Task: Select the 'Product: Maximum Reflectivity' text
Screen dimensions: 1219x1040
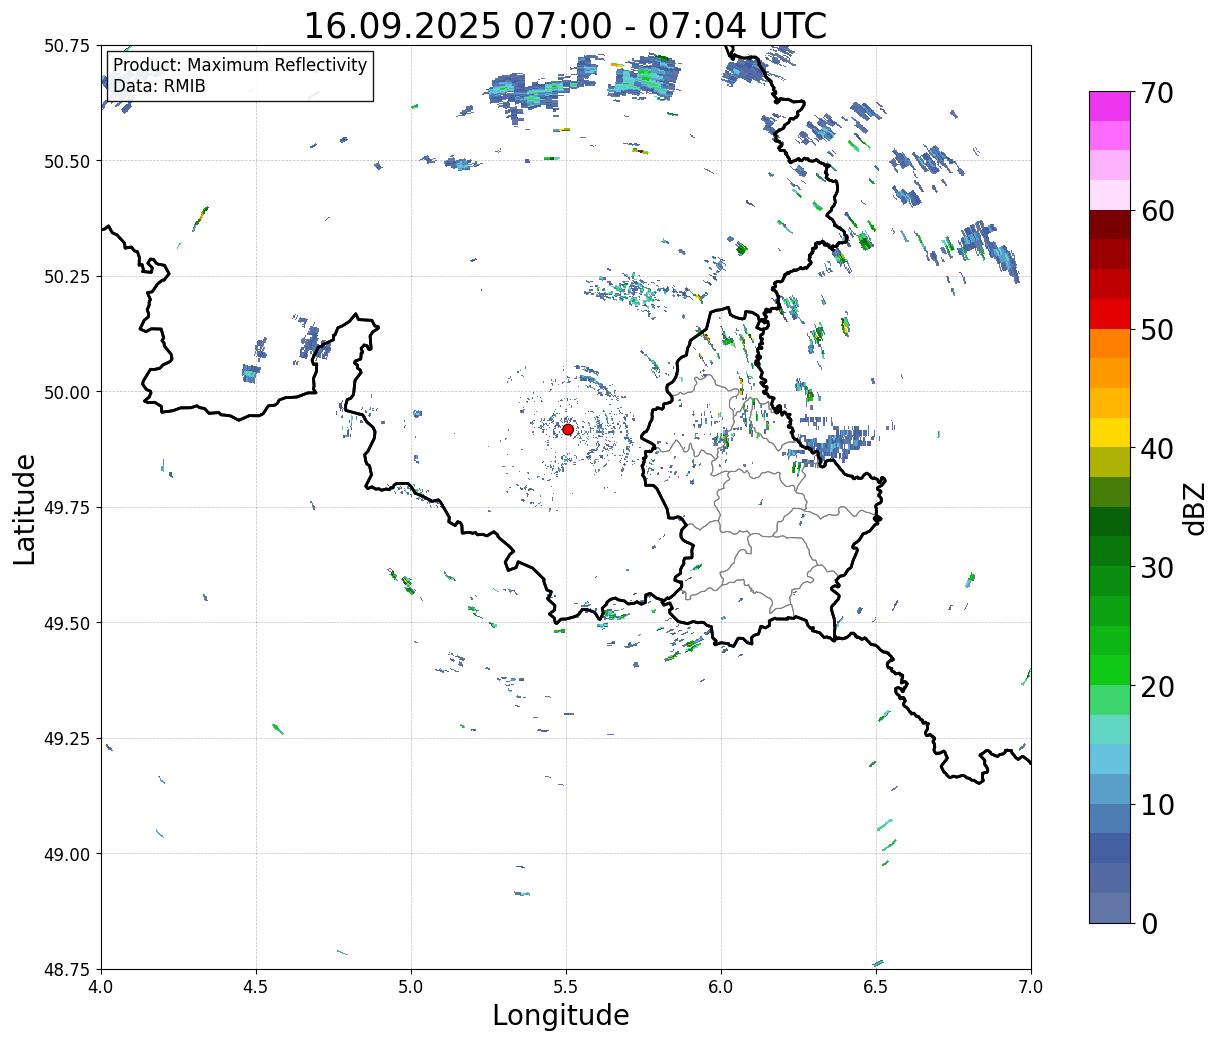Action: pos(240,65)
